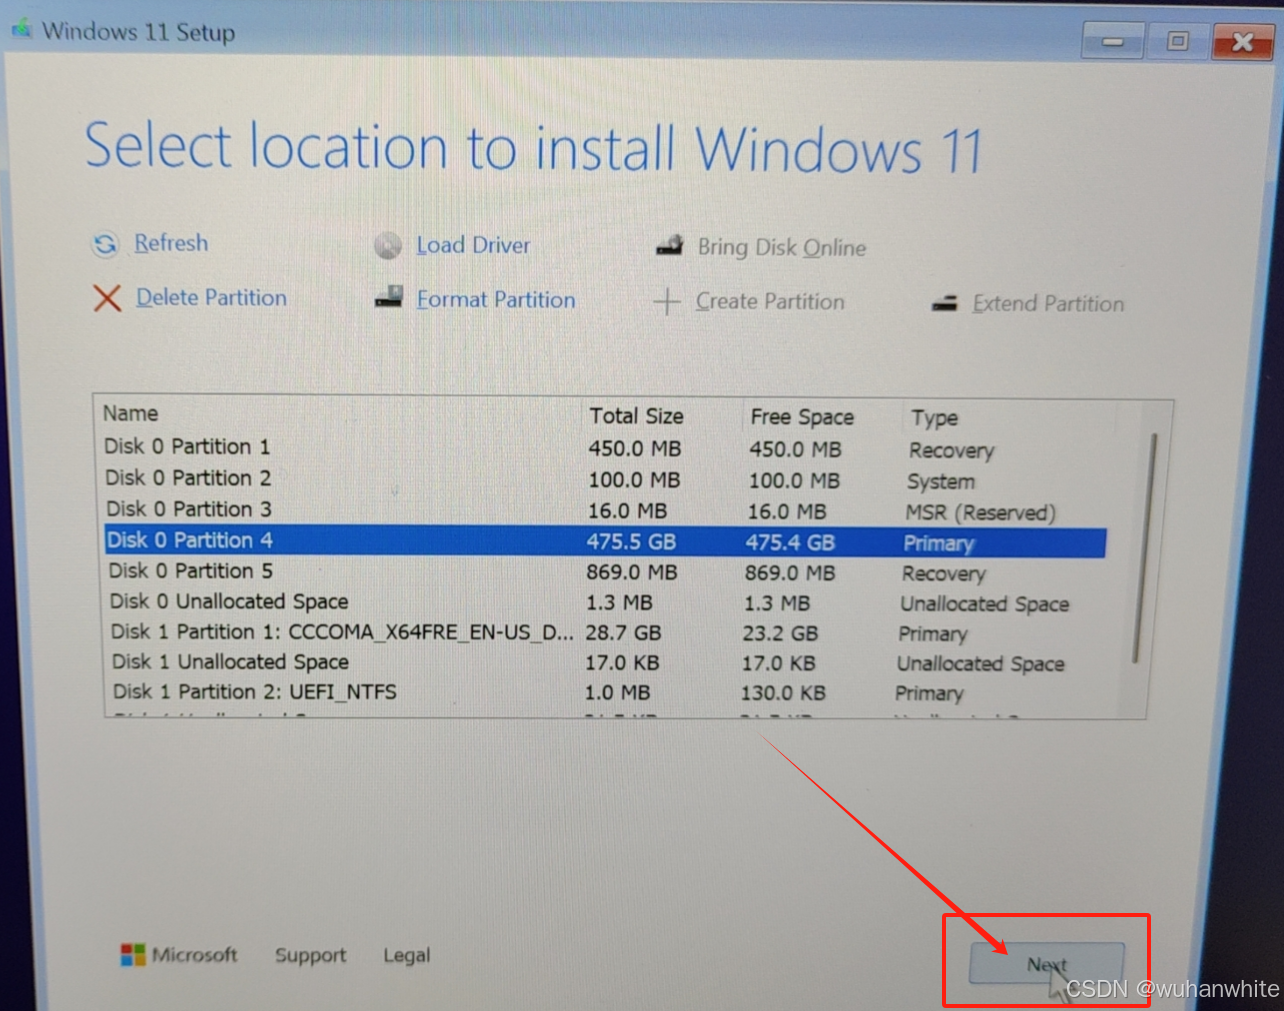
Task: Select Disk 1 Partition 2 UEFI_NTFS
Action: tap(253, 692)
